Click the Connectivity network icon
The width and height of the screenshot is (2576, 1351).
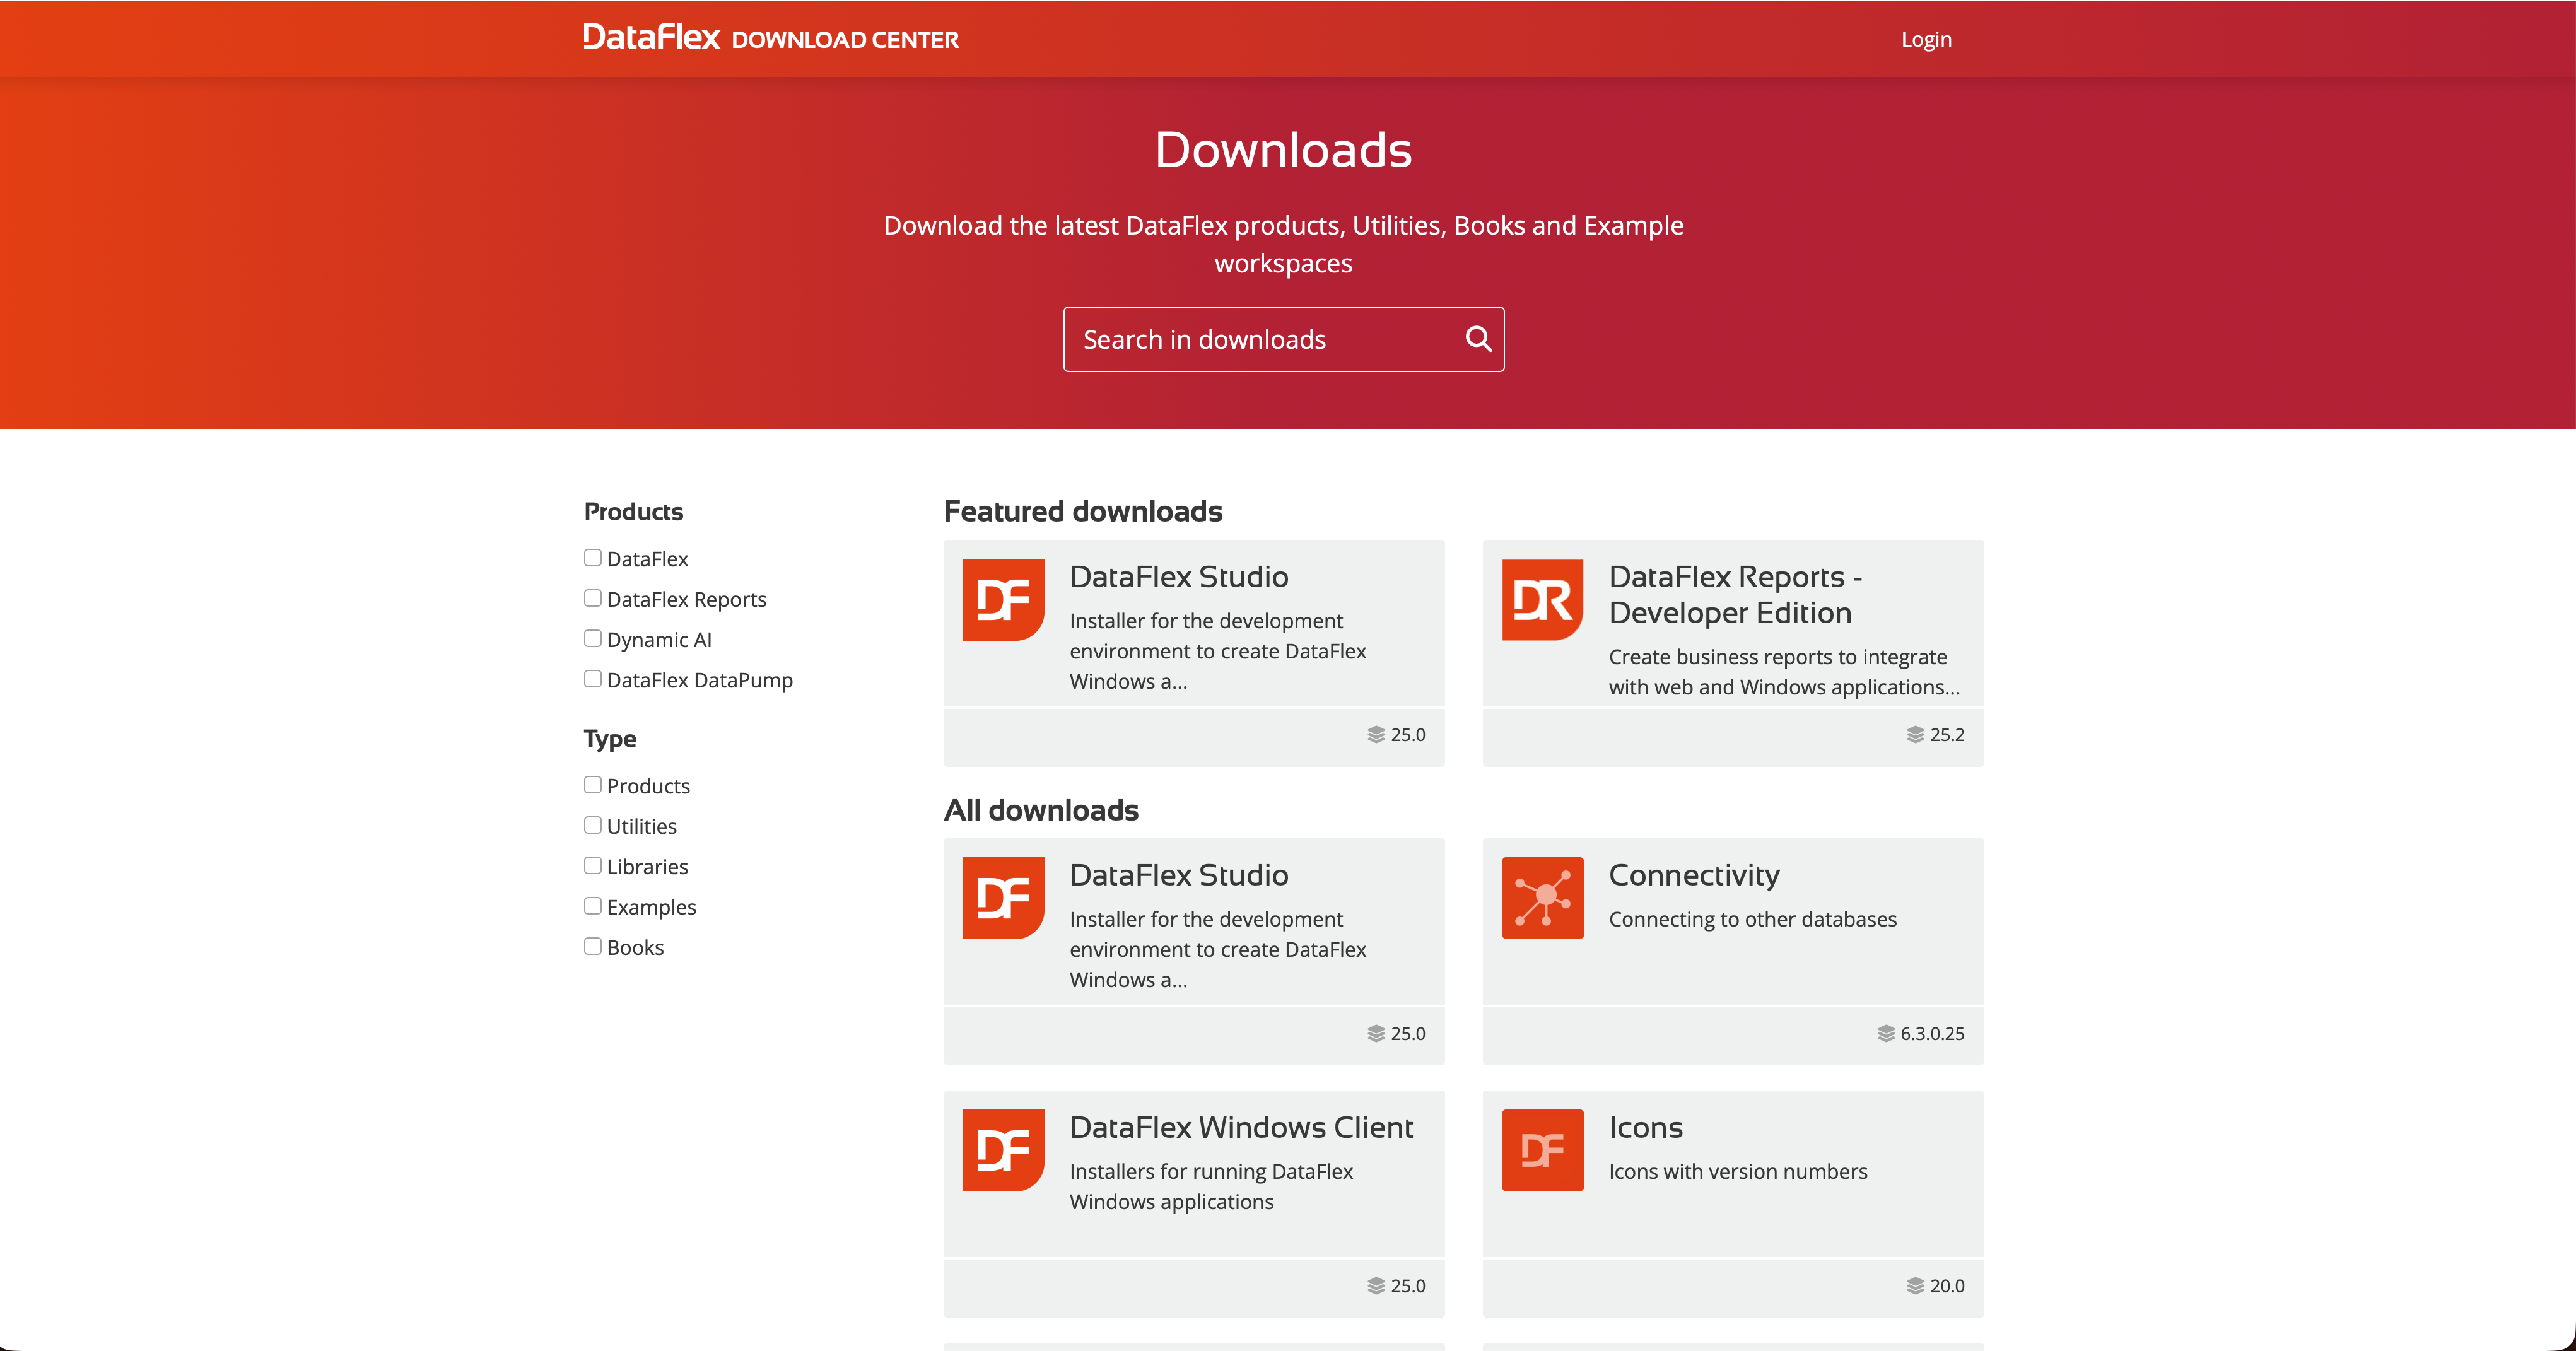pyautogui.click(x=1542, y=898)
